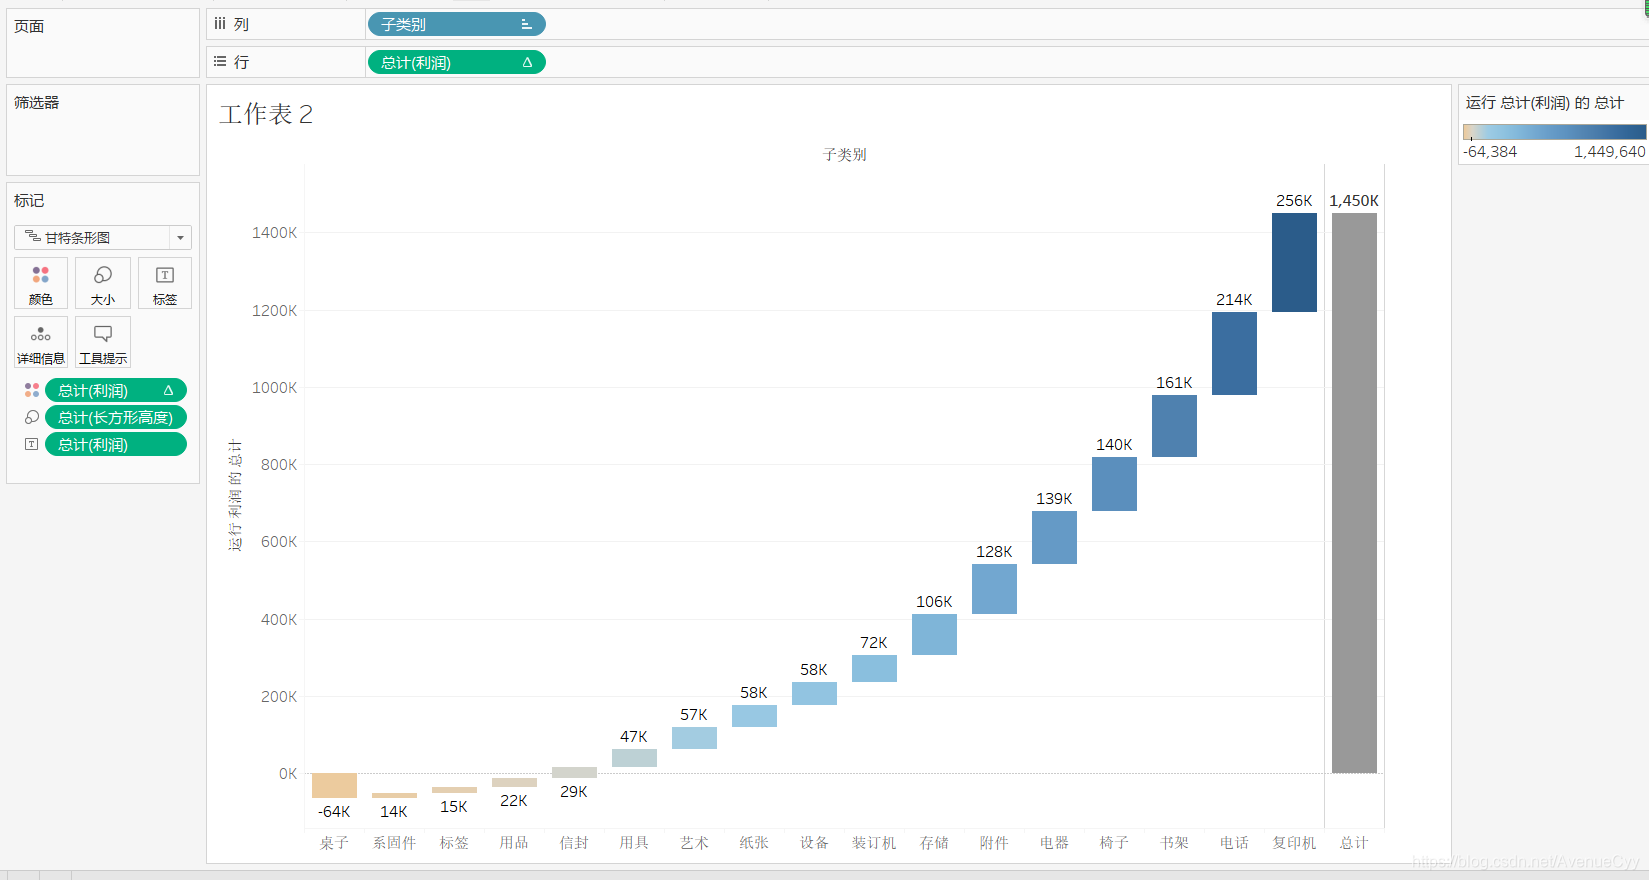Select the 存储 bar labeled 106K
The image size is (1649, 880).
[934, 634]
